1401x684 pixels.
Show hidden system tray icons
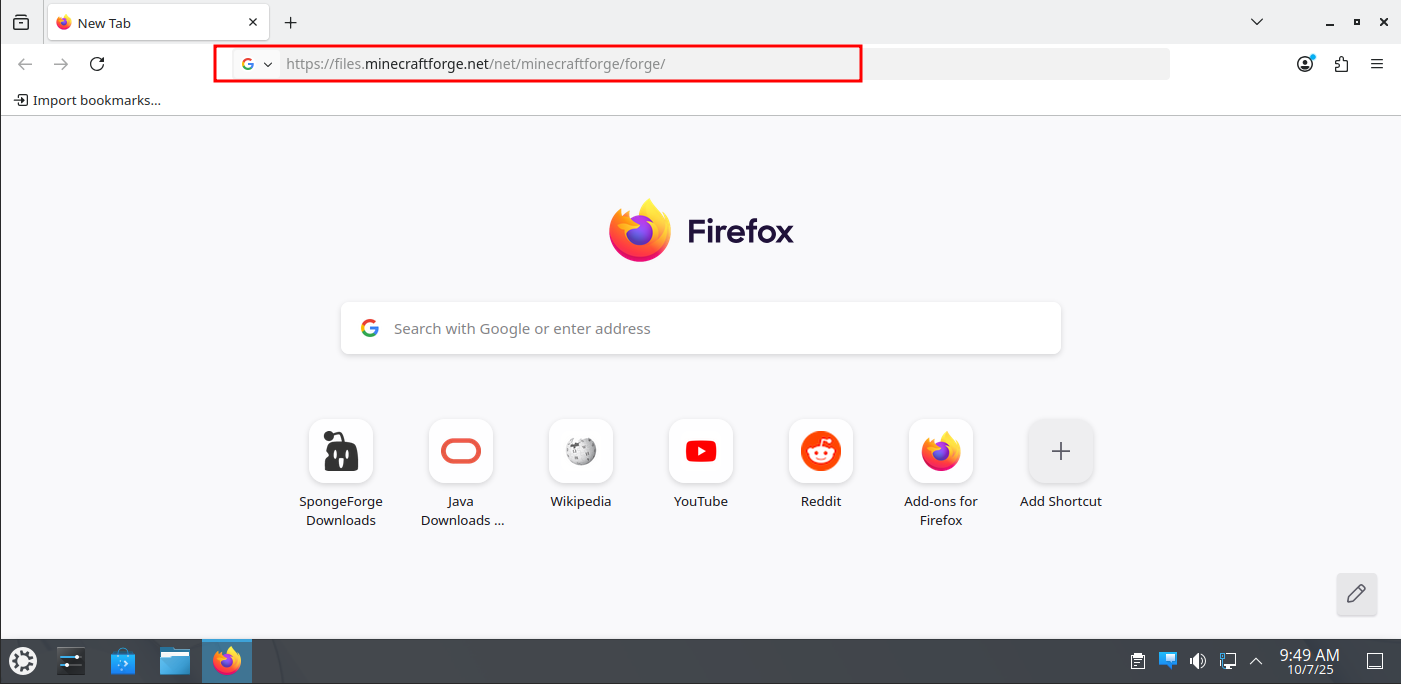pyautogui.click(x=1256, y=661)
